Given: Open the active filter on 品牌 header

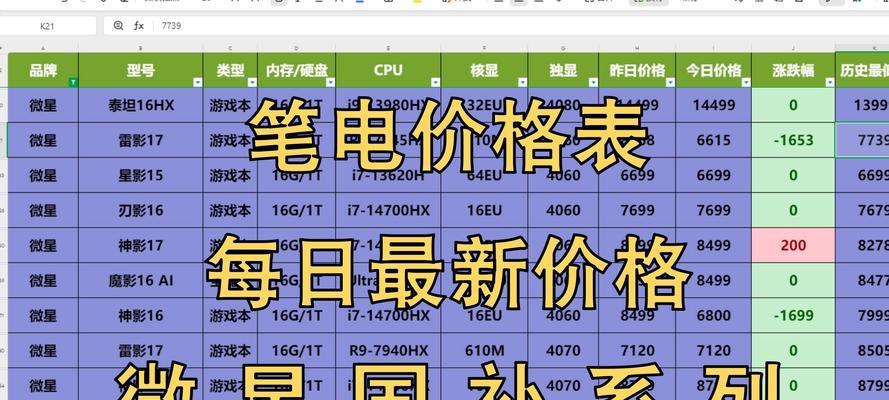Looking at the screenshot, I should tap(73, 83).
